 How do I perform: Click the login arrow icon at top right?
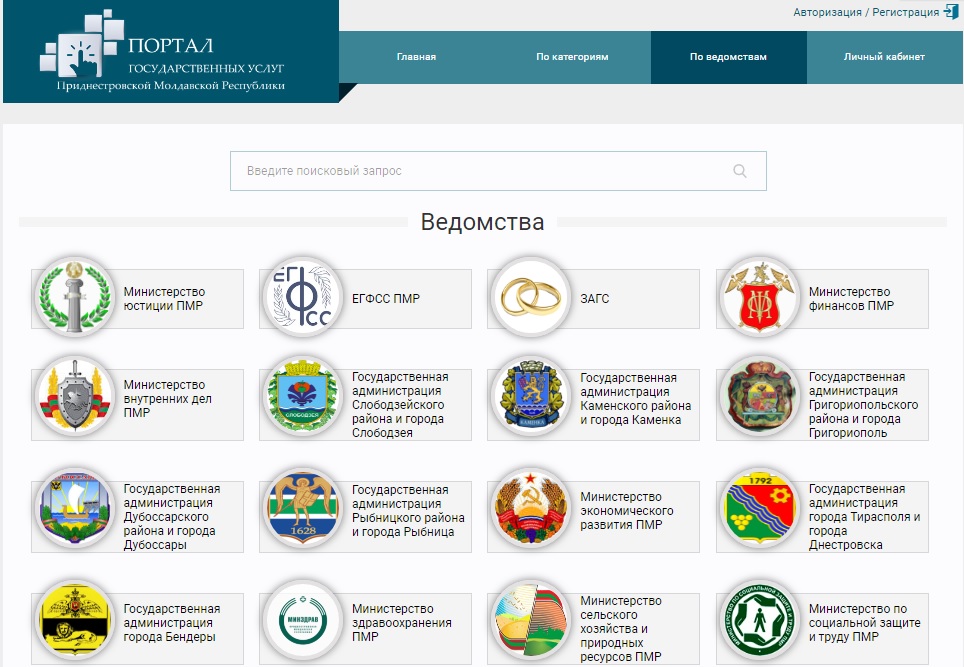950,12
